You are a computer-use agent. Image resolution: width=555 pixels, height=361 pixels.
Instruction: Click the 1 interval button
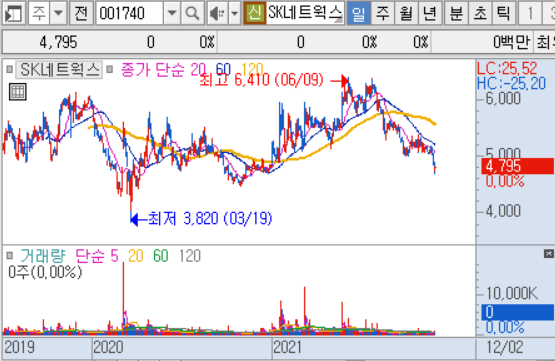click(x=530, y=13)
